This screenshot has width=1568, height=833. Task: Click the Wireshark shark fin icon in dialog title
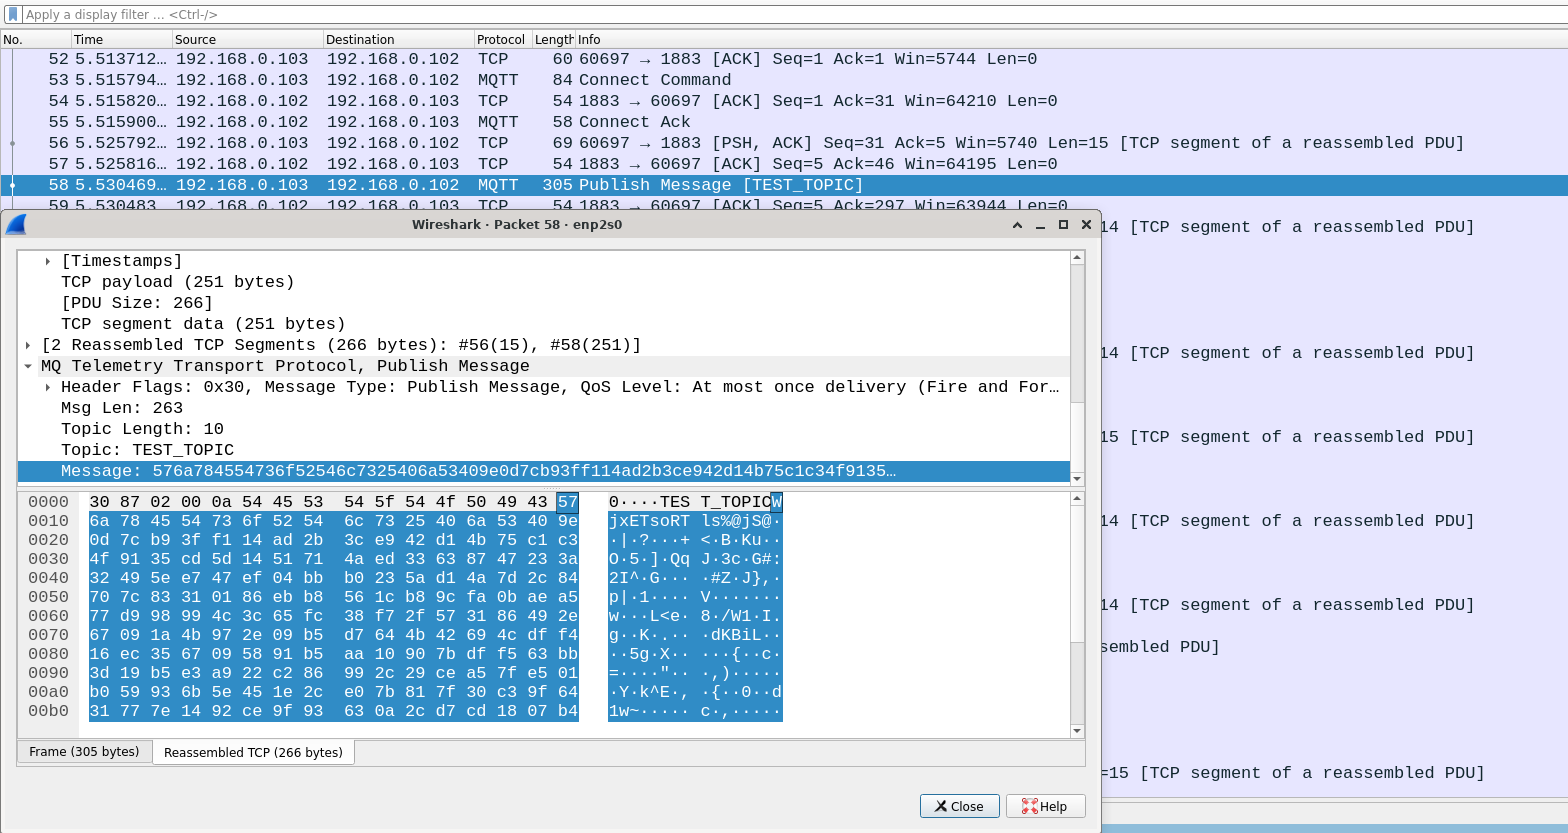16,225
